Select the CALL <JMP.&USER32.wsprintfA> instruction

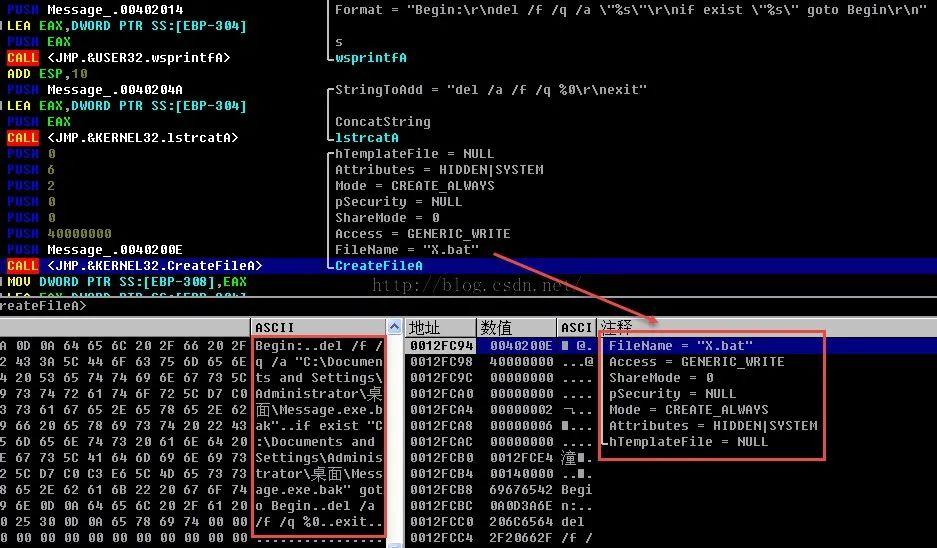[118, 58]
